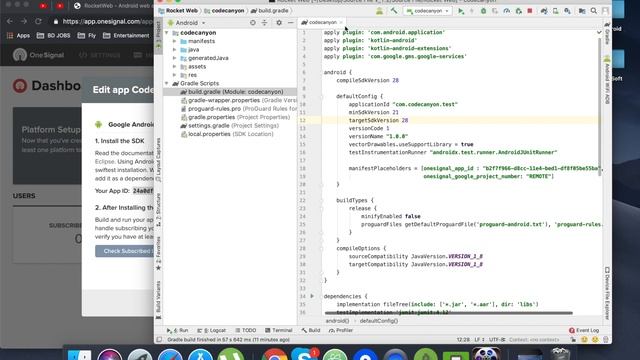The image size is (640, 360).
Task: Open the Build Variants side panel
Action: click(158, 300)
